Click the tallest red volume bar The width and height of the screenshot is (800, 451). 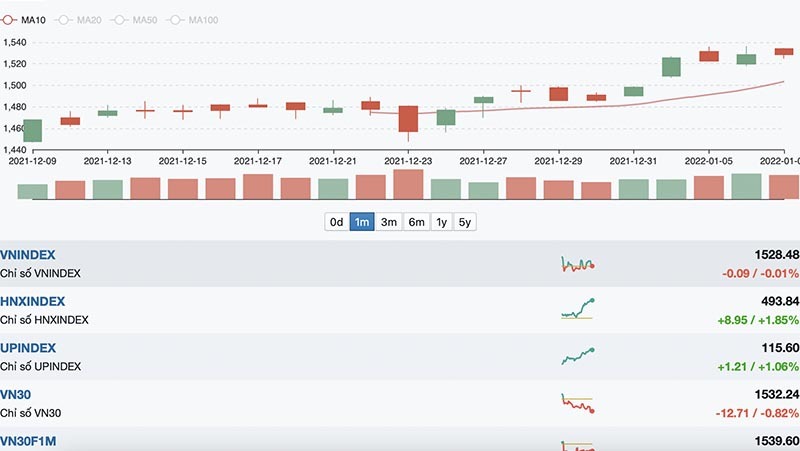click(x=408, y=184)
